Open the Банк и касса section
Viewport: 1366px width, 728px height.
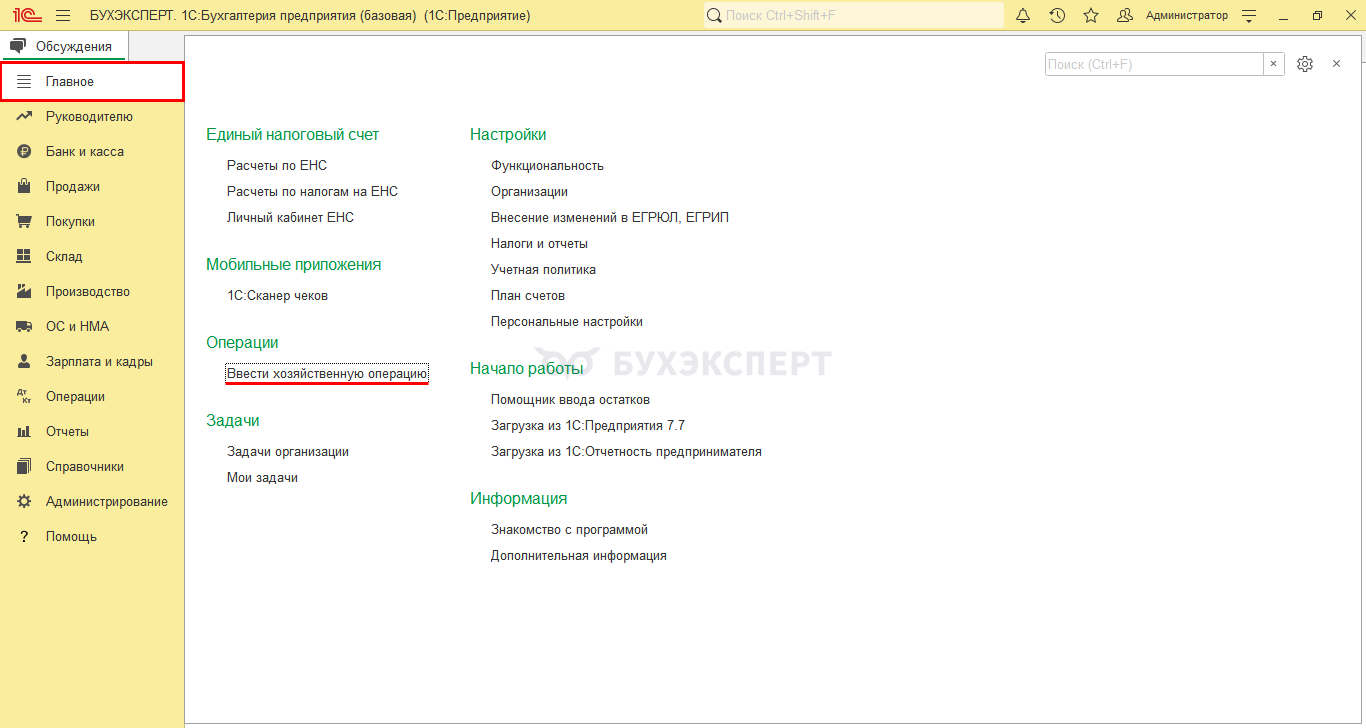point(92,152)
